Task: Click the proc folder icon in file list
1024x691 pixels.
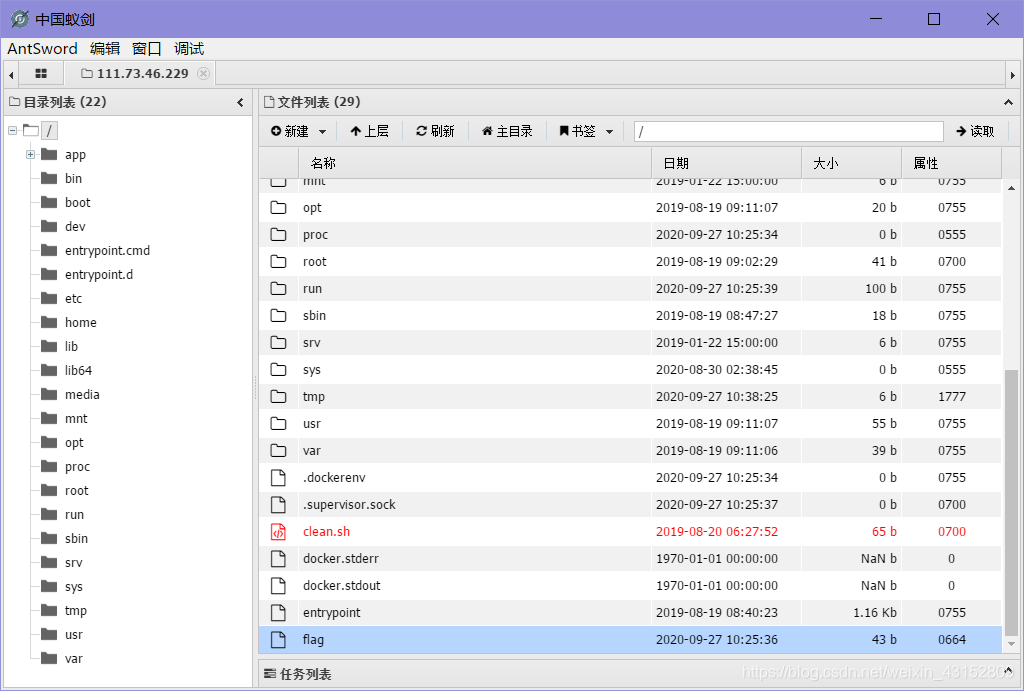Action: point(278,234)
